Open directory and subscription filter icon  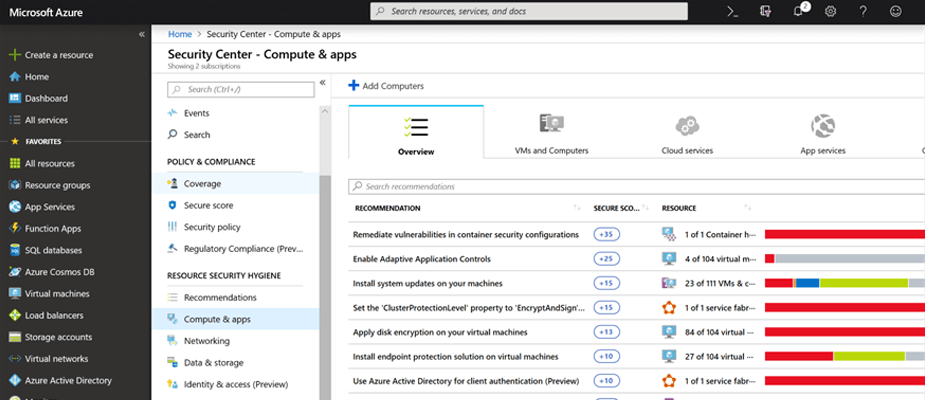point(766,11)
